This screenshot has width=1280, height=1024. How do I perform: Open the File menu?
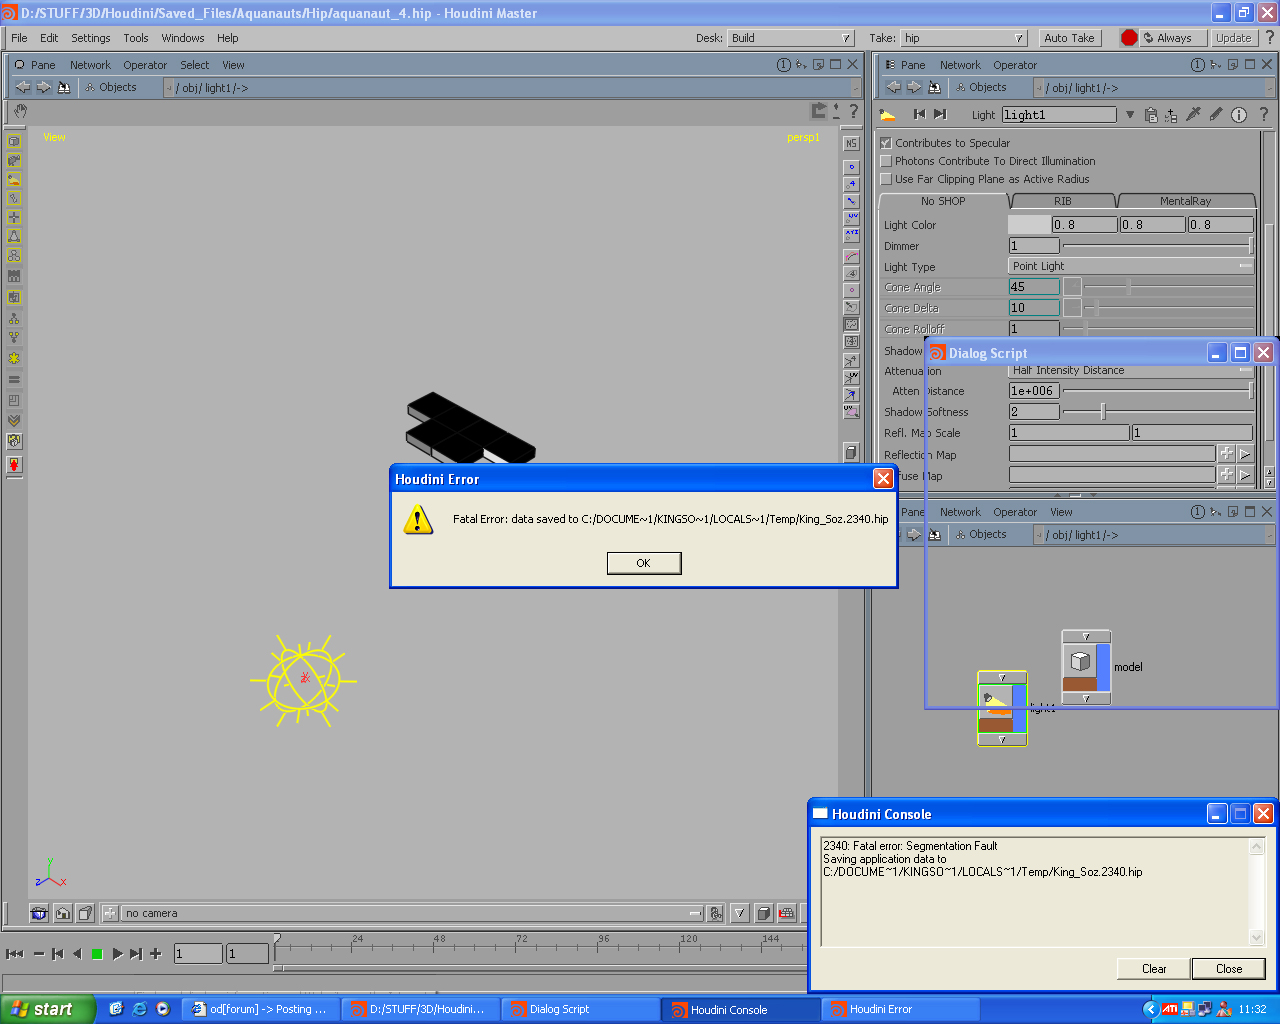tap(19, 38)
